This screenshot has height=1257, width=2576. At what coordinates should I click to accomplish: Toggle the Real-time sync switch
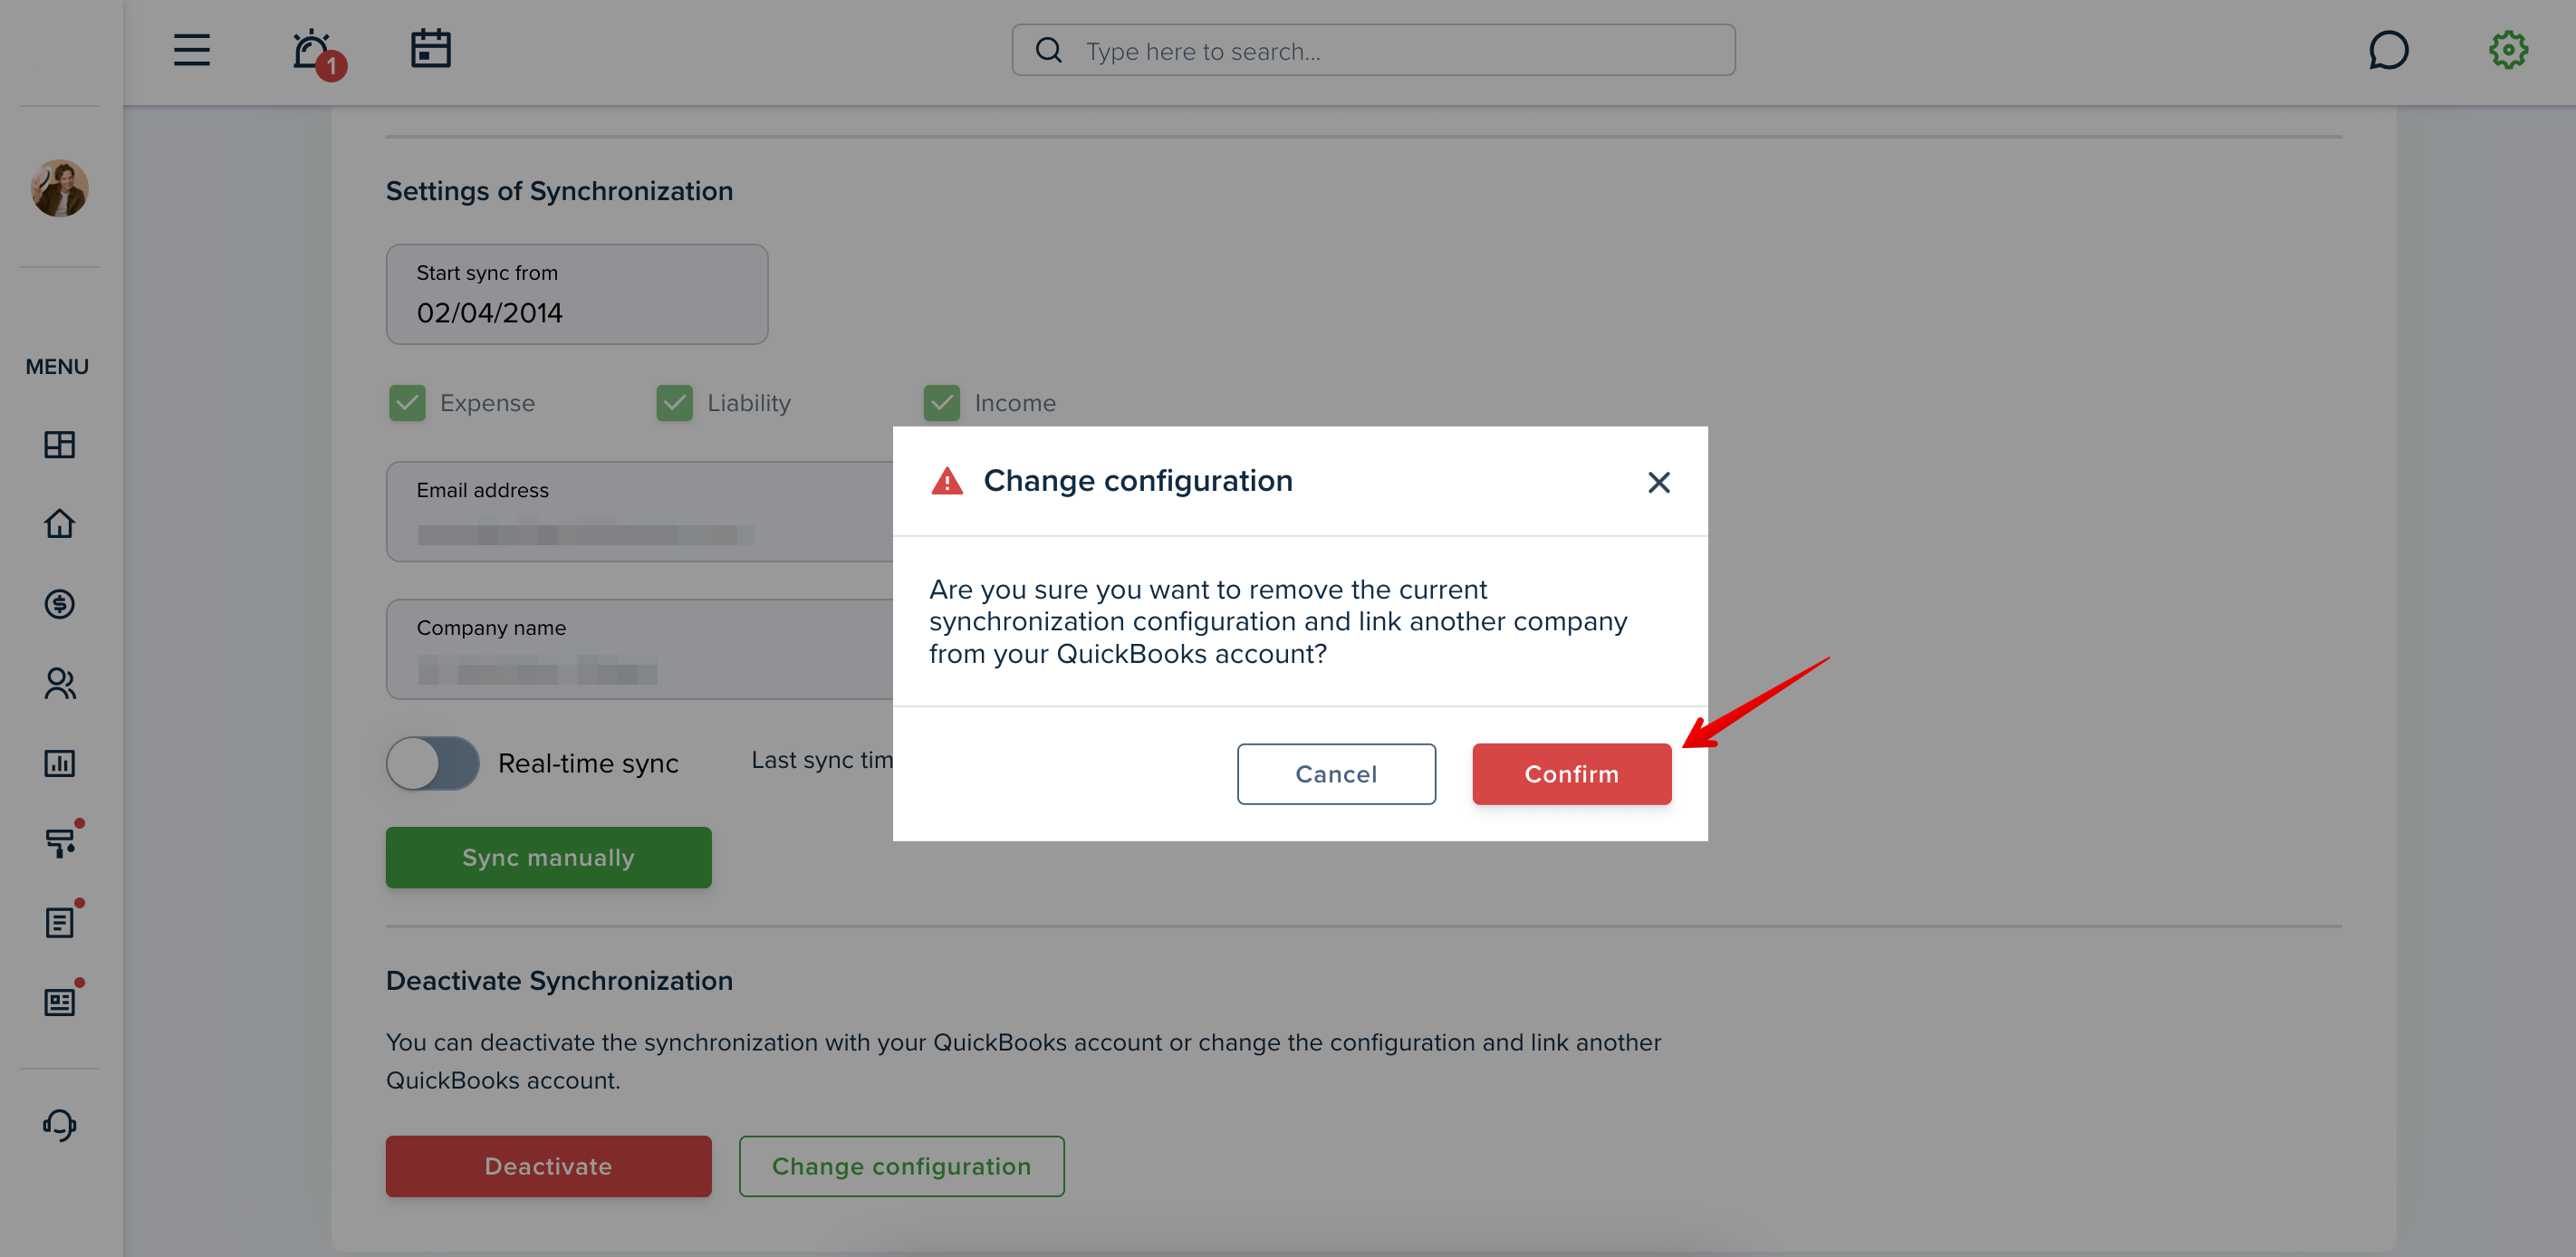coord(432,763)
